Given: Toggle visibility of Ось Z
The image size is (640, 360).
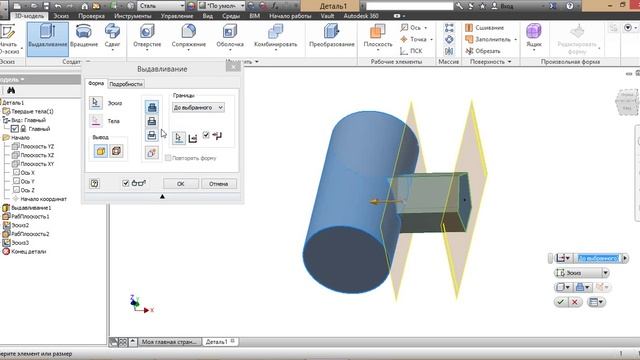Looking at the screenshot, I should point(16,190).
